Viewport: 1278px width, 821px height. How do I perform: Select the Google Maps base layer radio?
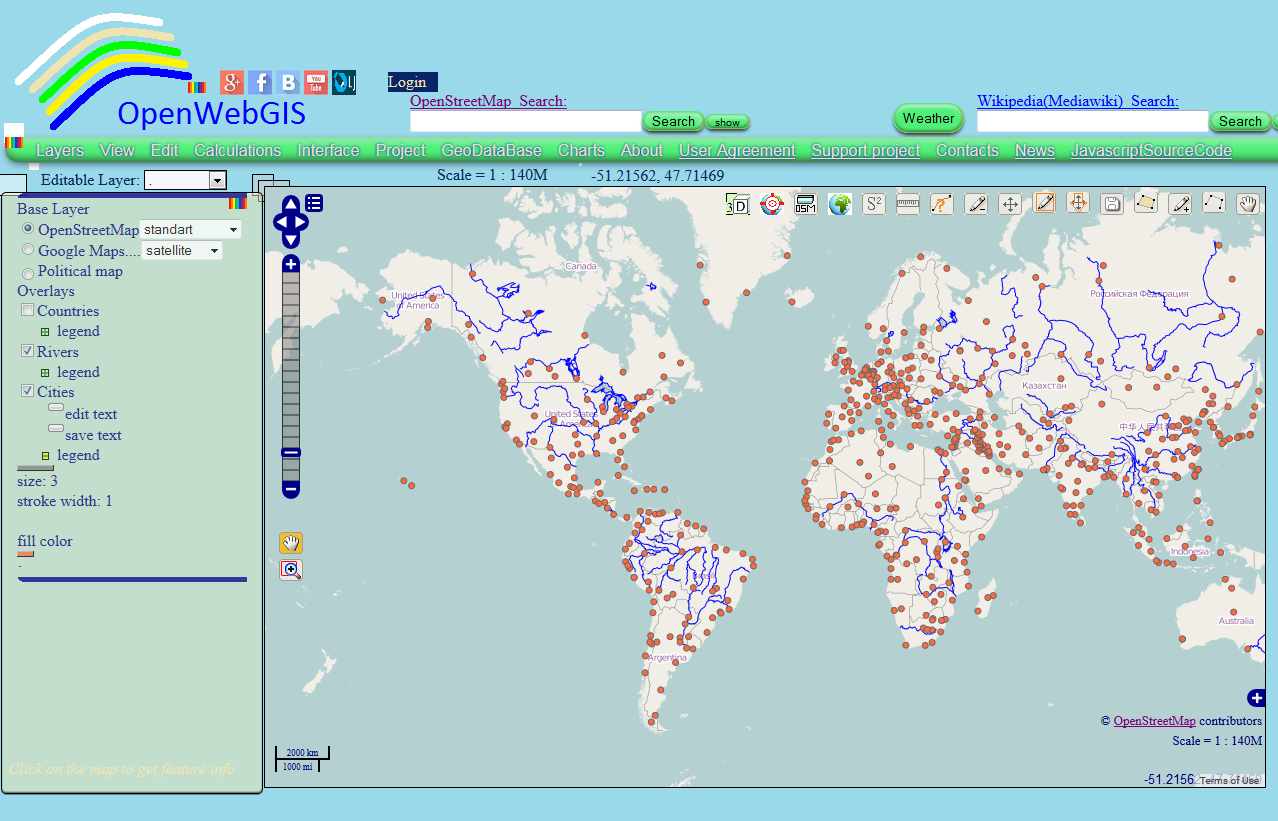28,250
